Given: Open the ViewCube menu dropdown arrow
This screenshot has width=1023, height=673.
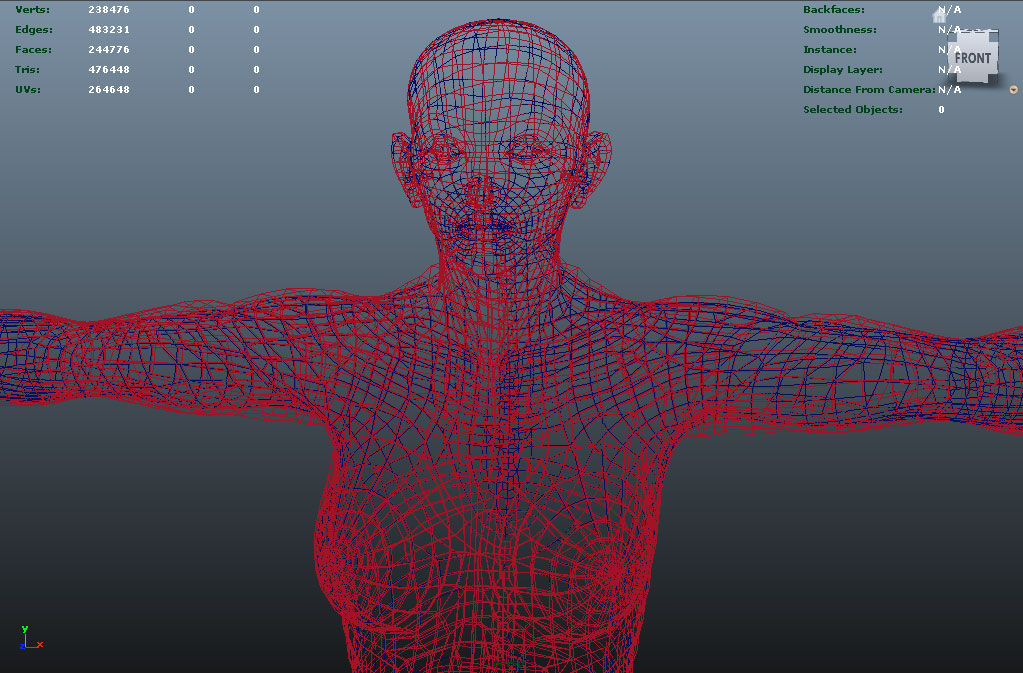Looking at the screenshot, I should pos(1013,90).
